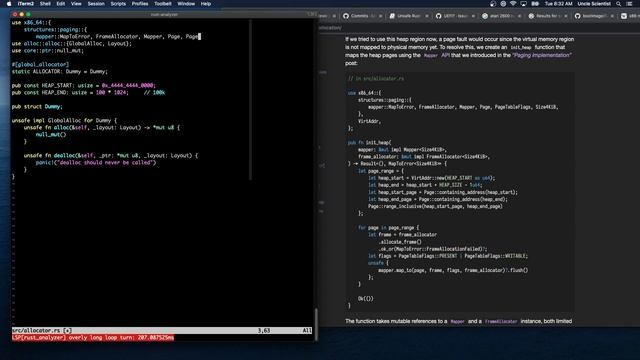Click the #[global_allocator] attribute line

(x=40, y=64)
